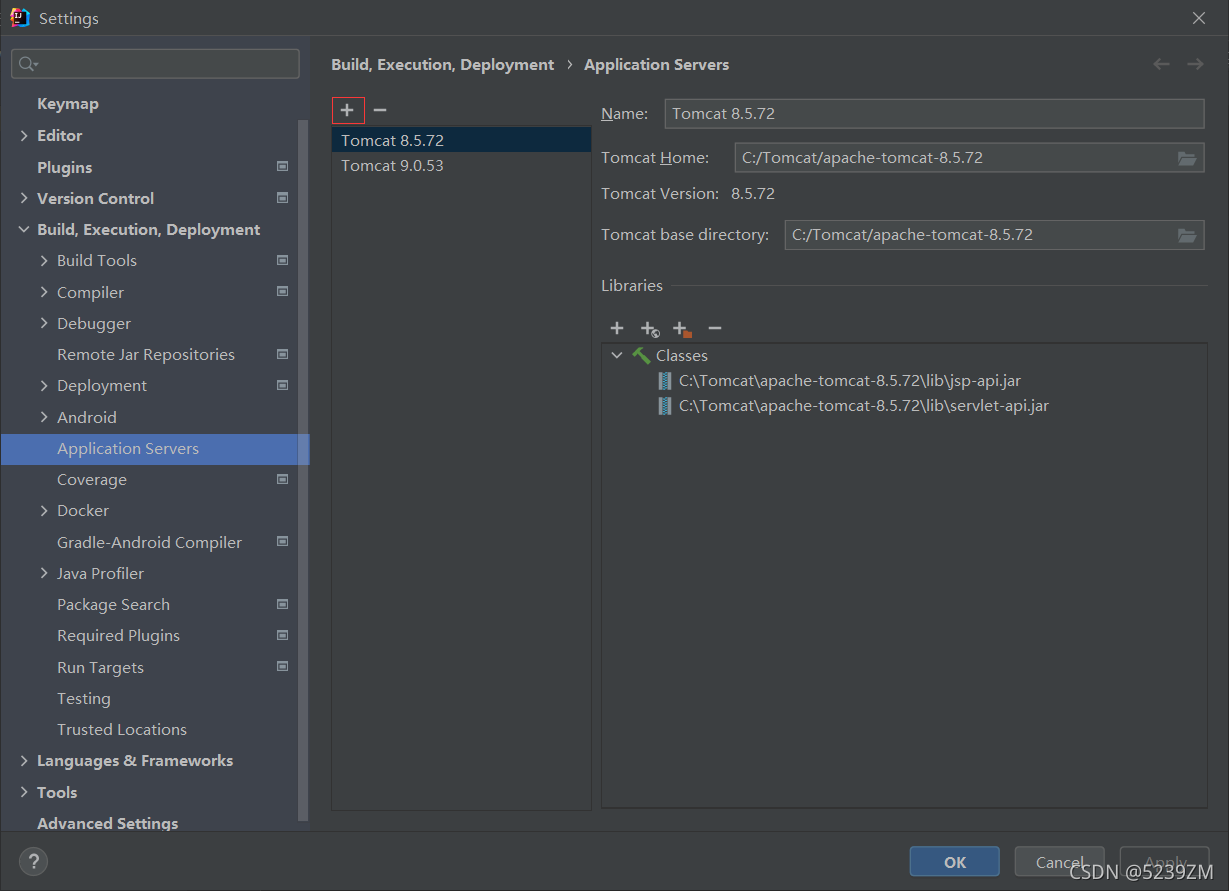This screenshot has height=891, width=1229.
Task: Click the OK button
Action: [955, 862]
